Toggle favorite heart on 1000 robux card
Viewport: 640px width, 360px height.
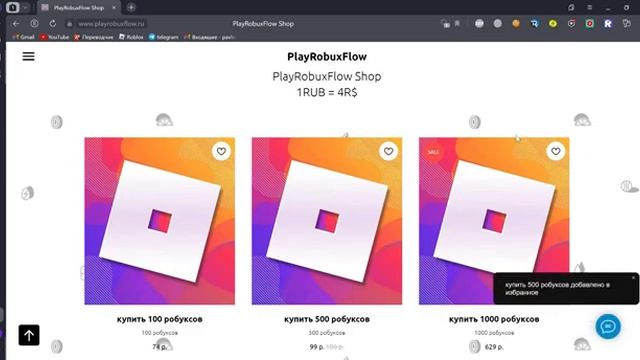coord(556,151)
